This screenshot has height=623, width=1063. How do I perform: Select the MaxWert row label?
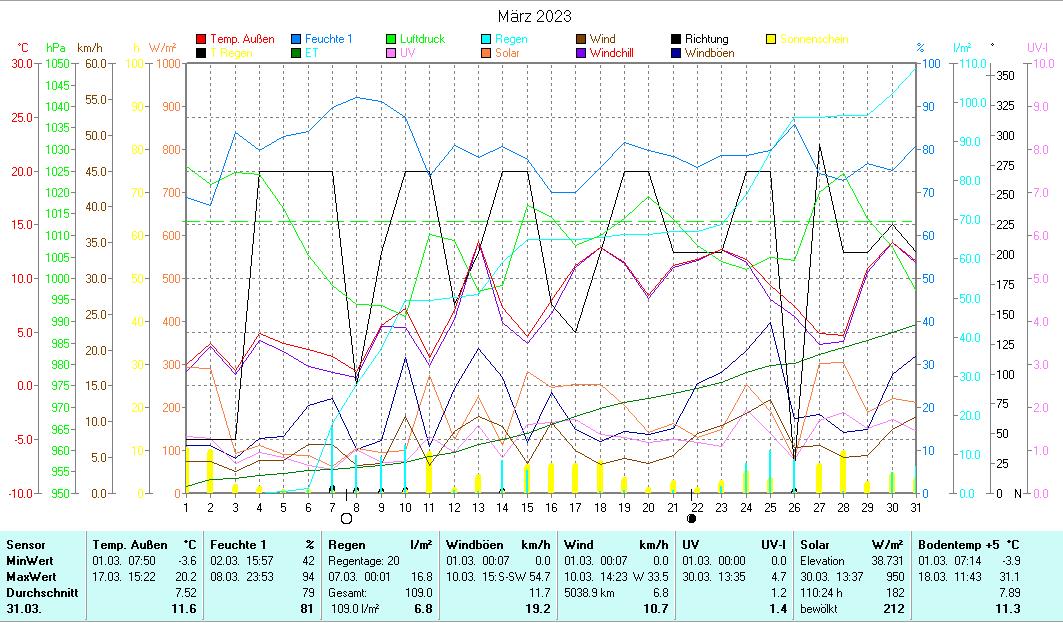pyautogui.click(x=31, y=577)
